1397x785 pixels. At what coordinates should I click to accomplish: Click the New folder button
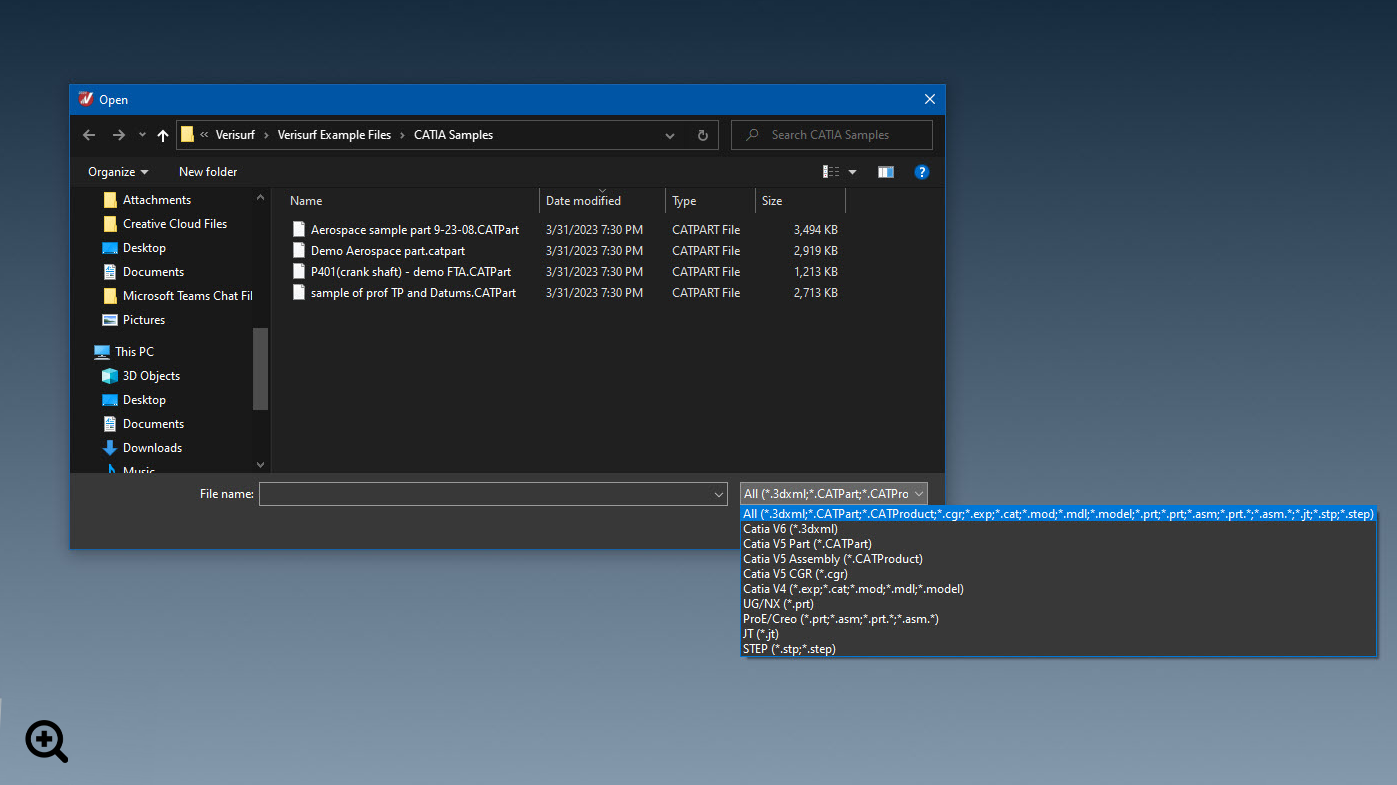(208, 172)
